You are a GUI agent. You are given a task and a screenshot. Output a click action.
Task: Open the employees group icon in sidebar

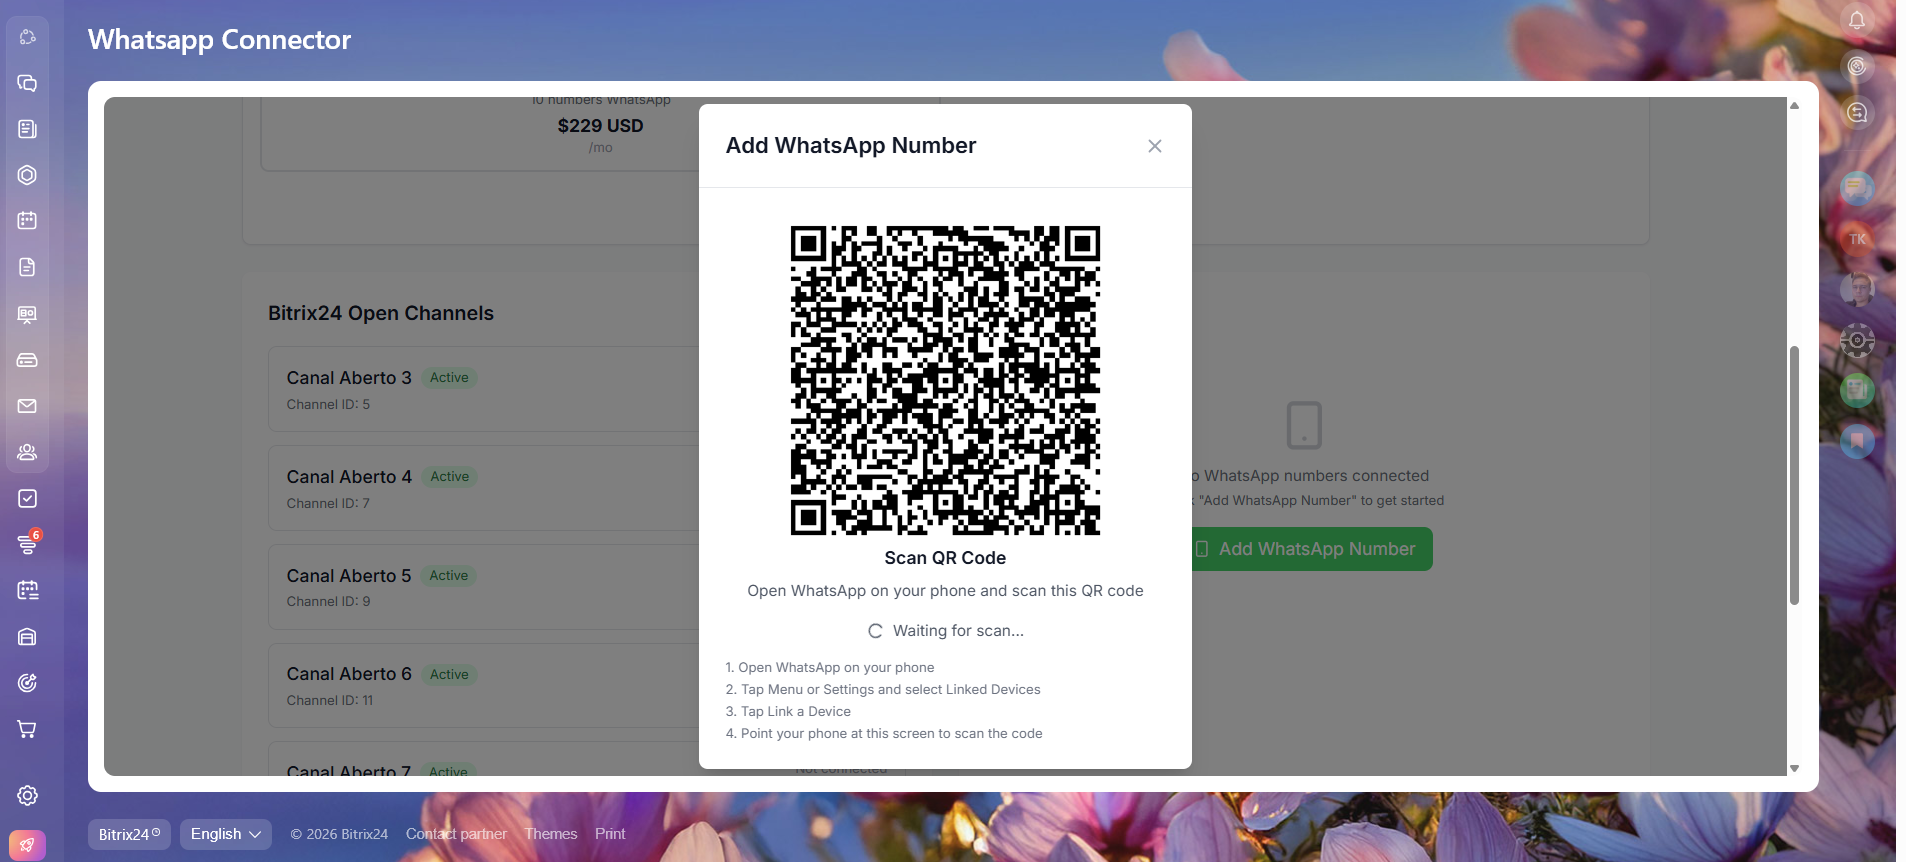(x=27, y=452)
